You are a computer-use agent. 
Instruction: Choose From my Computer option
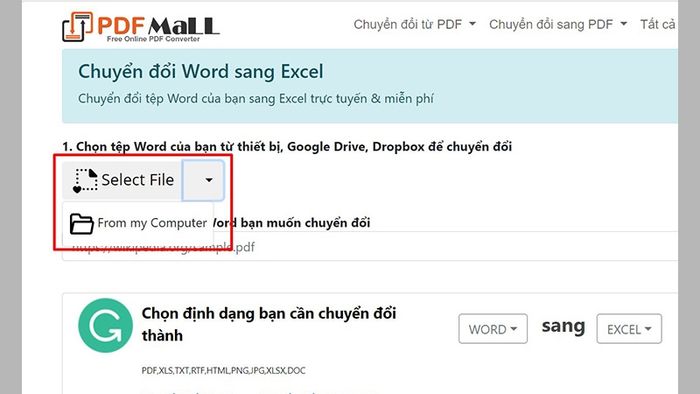[x=138, y=223]
